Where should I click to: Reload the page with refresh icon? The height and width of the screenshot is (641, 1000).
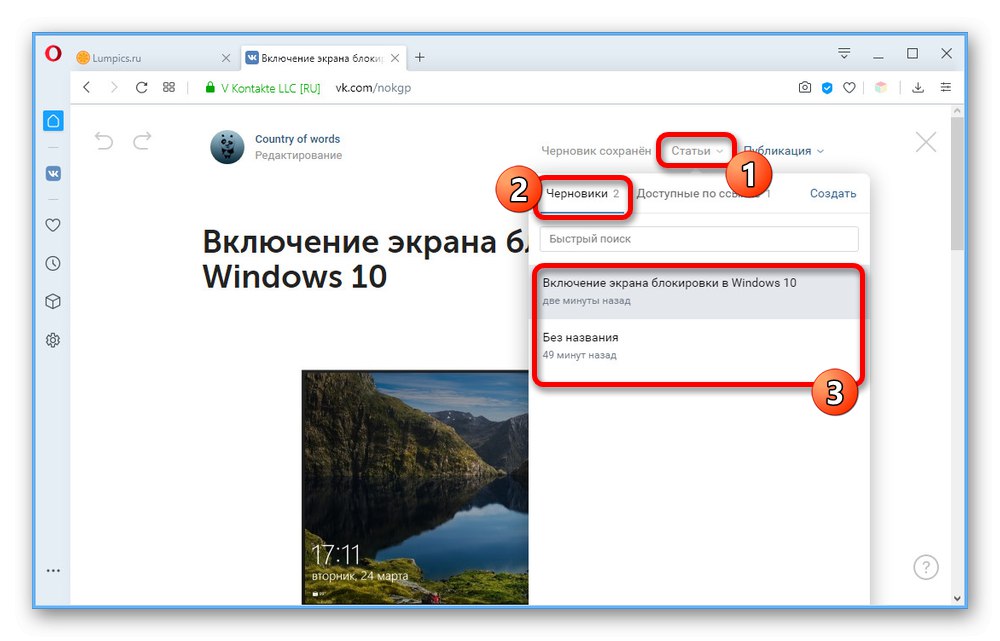pyautogui.click(x=142, y=87)
